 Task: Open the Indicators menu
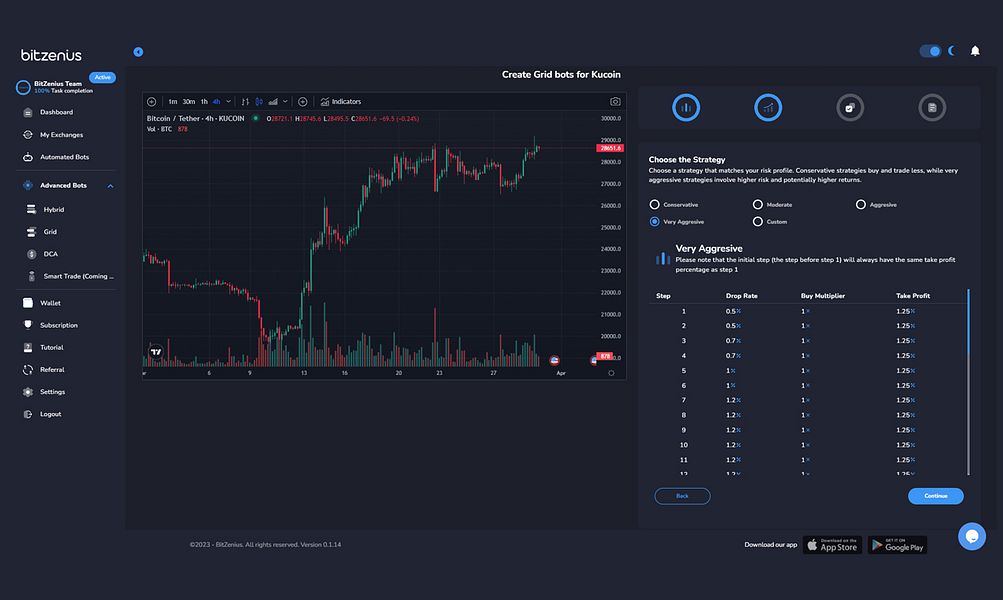pyautogui.click(x=341, y=102)
